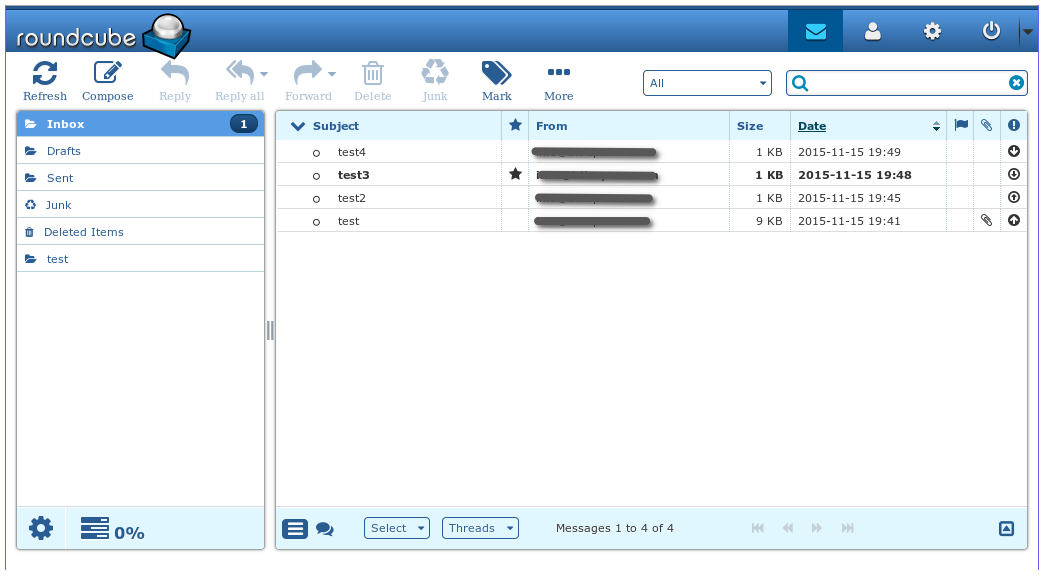Click the priority icon on test3 row
The width and height of the screenshot is (1044, 575).
(1014, 174)
